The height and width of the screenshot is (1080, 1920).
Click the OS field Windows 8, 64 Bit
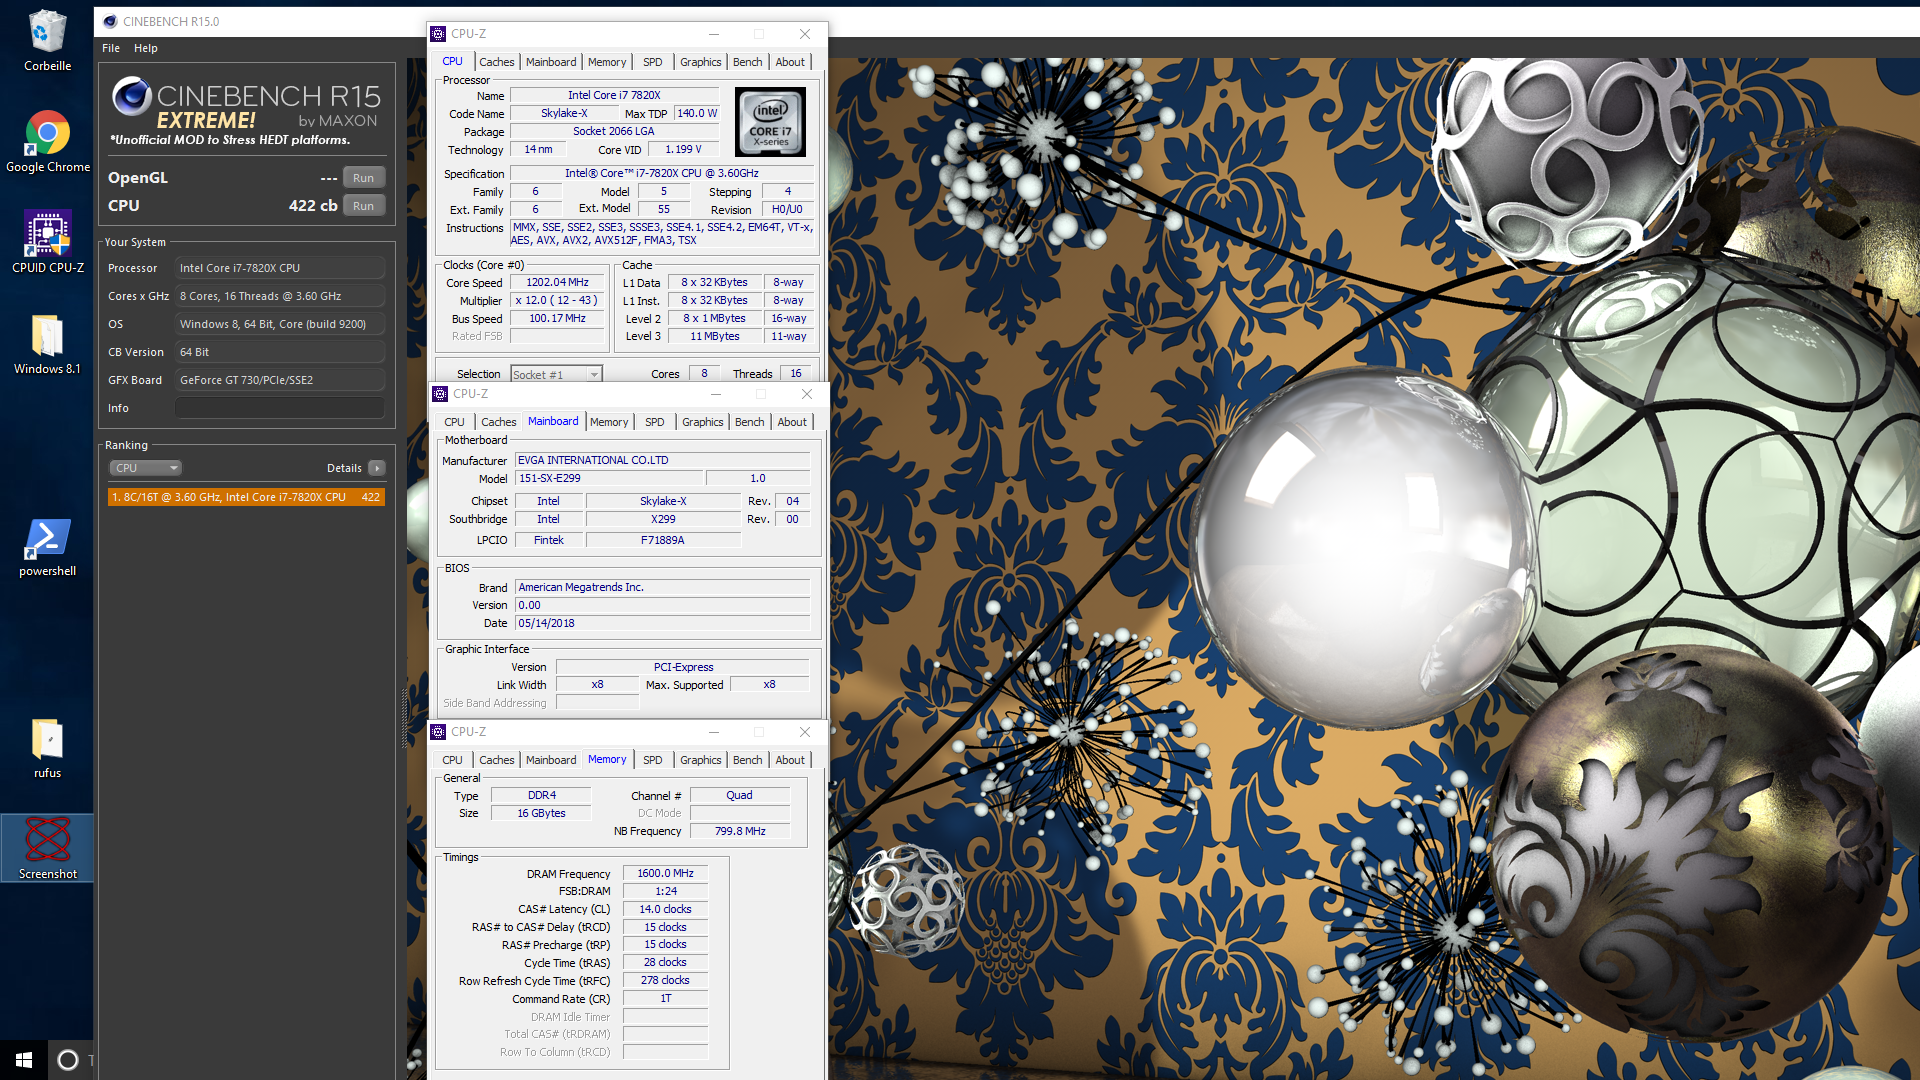(280, 324)
